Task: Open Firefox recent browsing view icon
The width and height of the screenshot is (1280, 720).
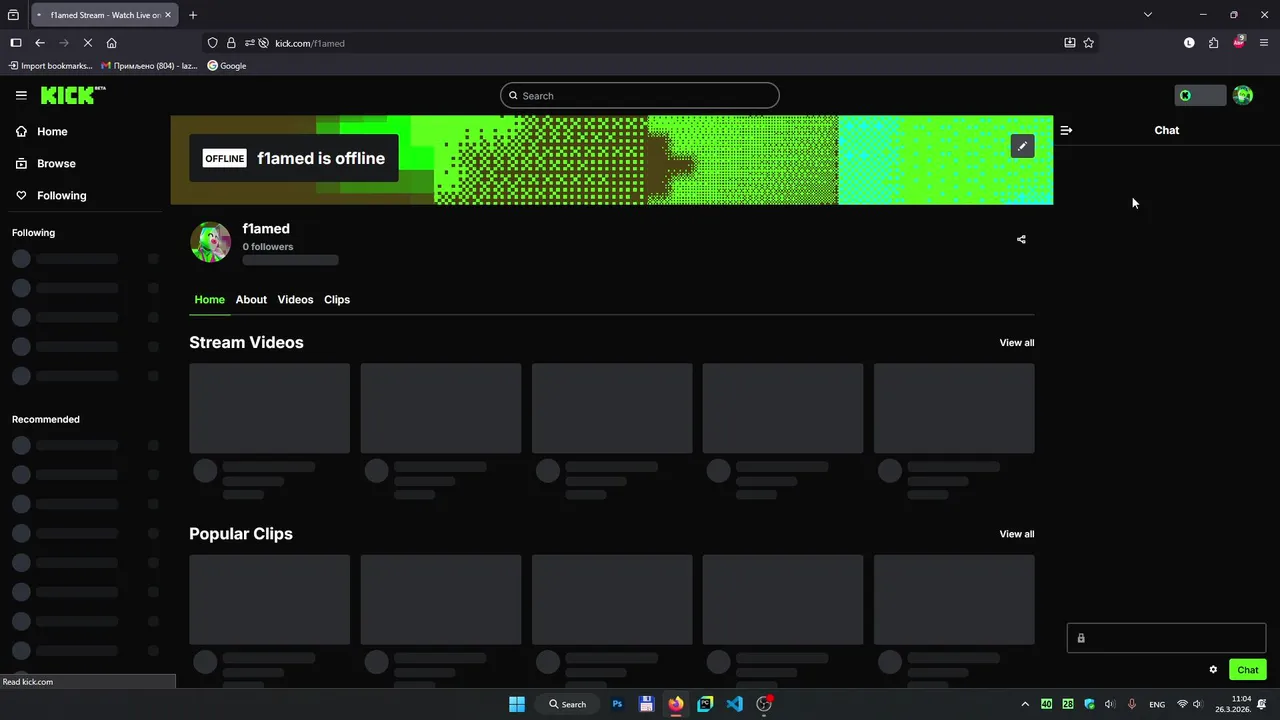Action: pos(13,15)
